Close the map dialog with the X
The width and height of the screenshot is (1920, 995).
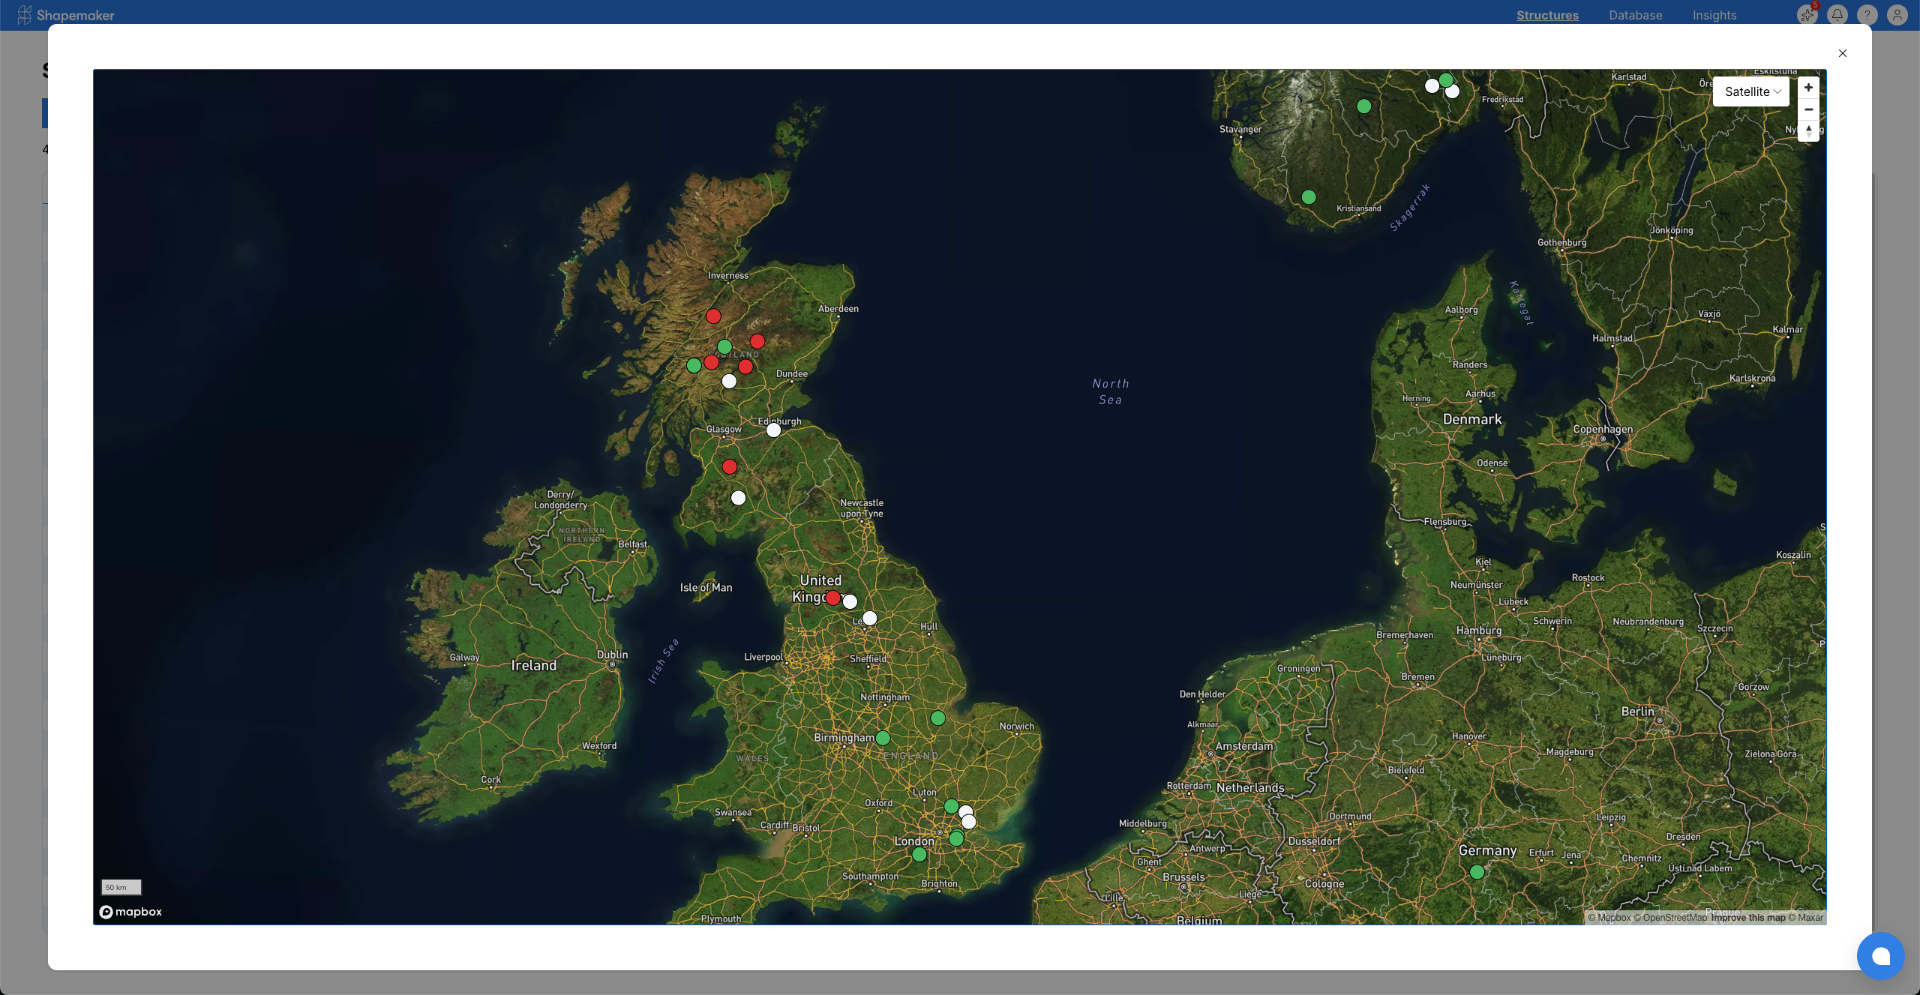pos(1842,54)
